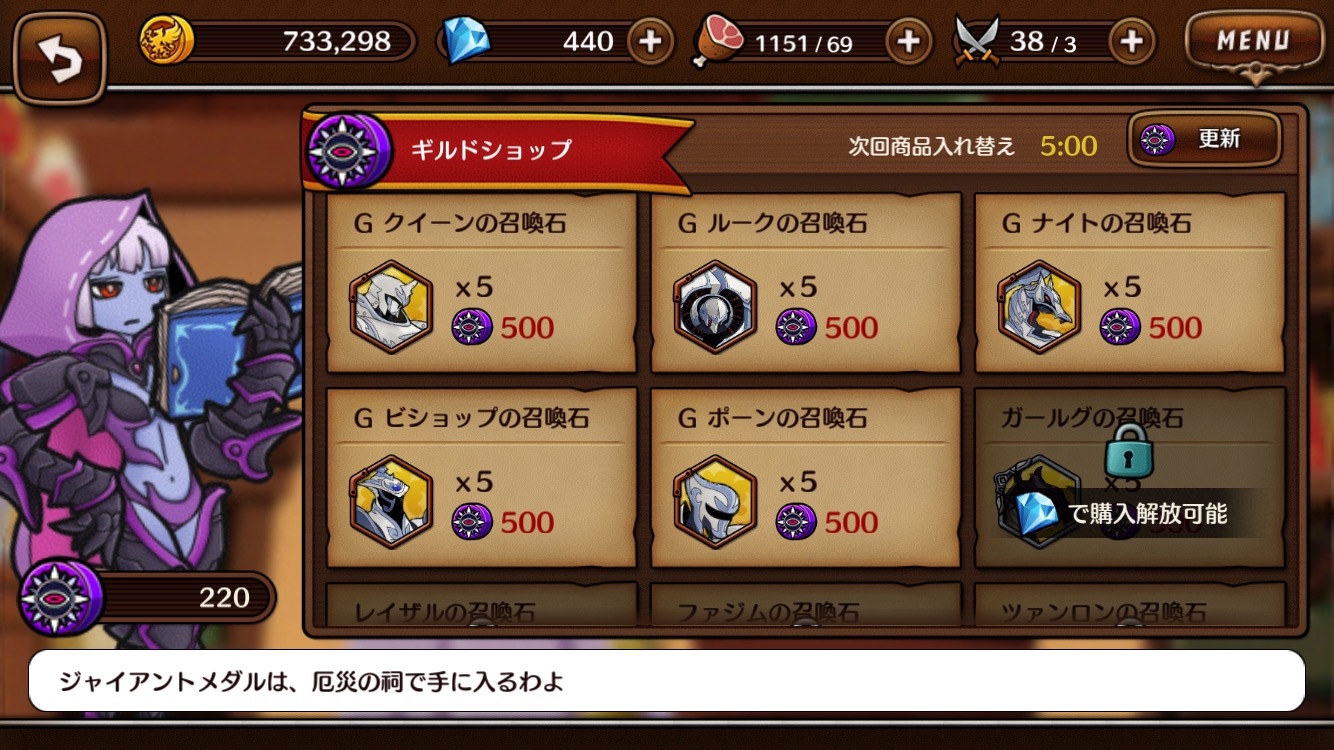Select G ビショップの召喚石 item icon
Screen dimensions: 1334x750
(391, 502)
